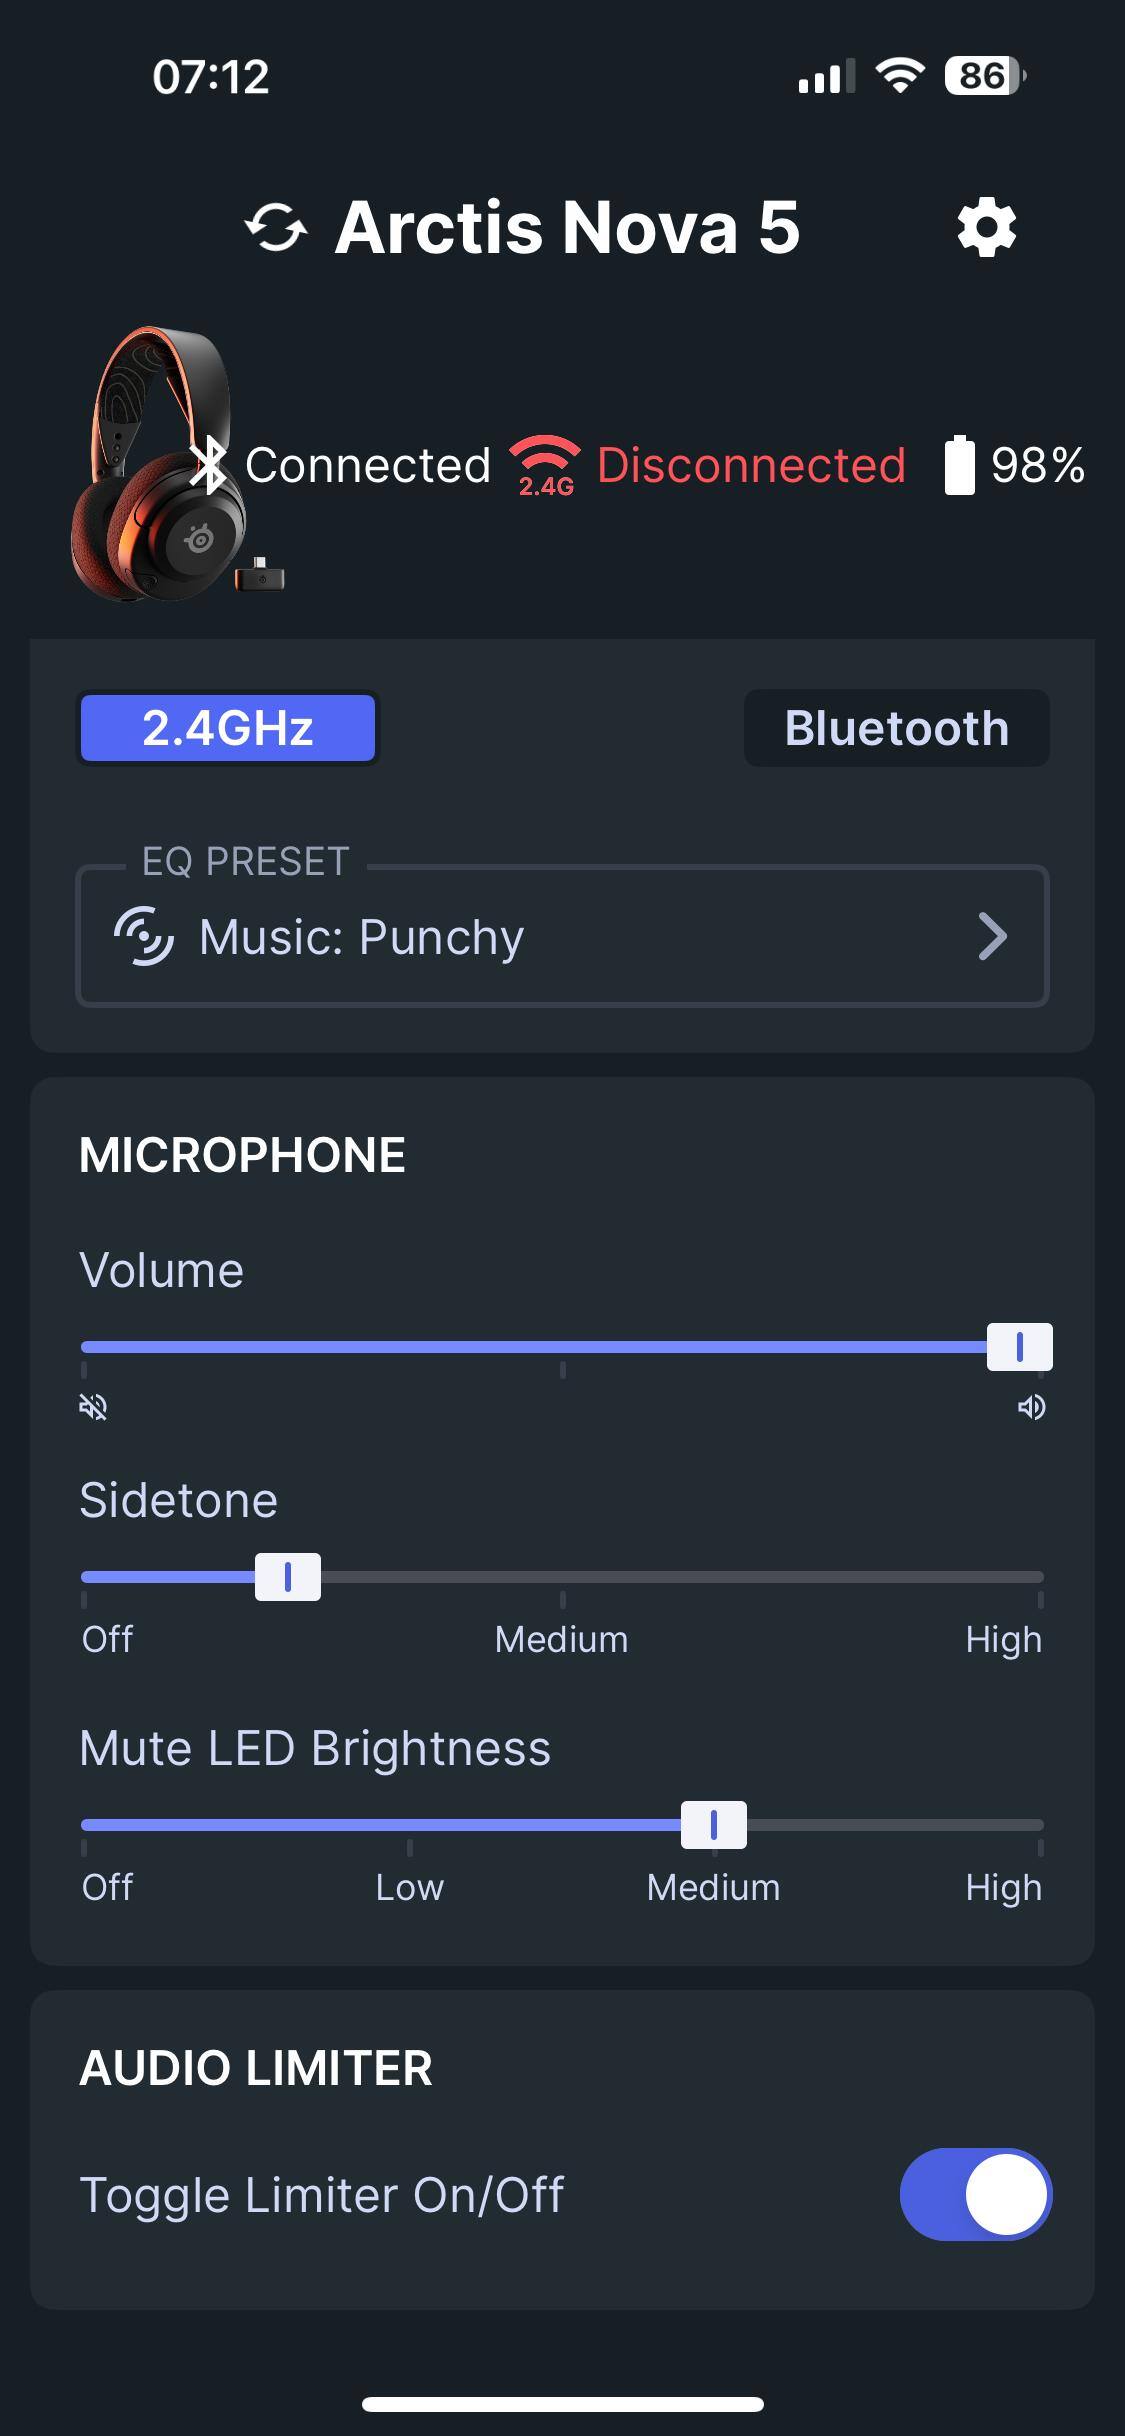This screenshot has height=2436, width=1125.
Task: Tap the Bluetooth status icon
Action: tap(209, 465)
